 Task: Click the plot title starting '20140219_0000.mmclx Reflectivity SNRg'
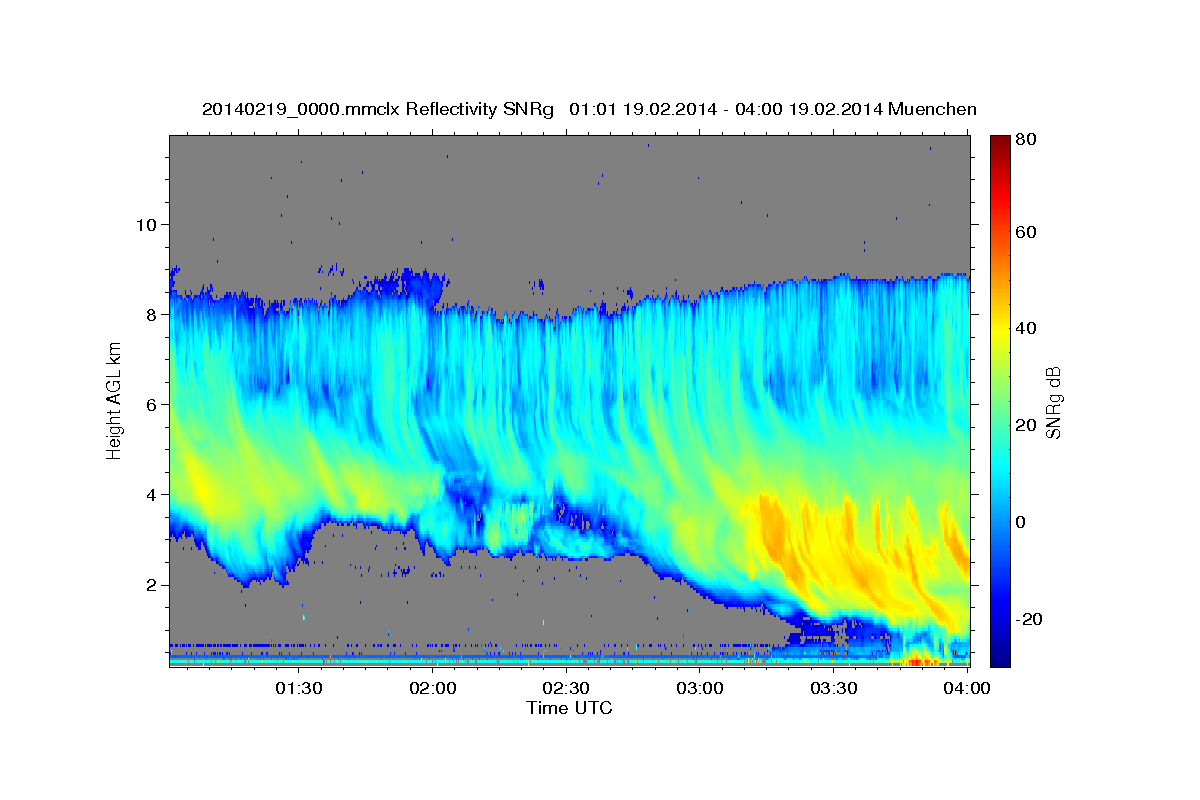coord(589,109)
